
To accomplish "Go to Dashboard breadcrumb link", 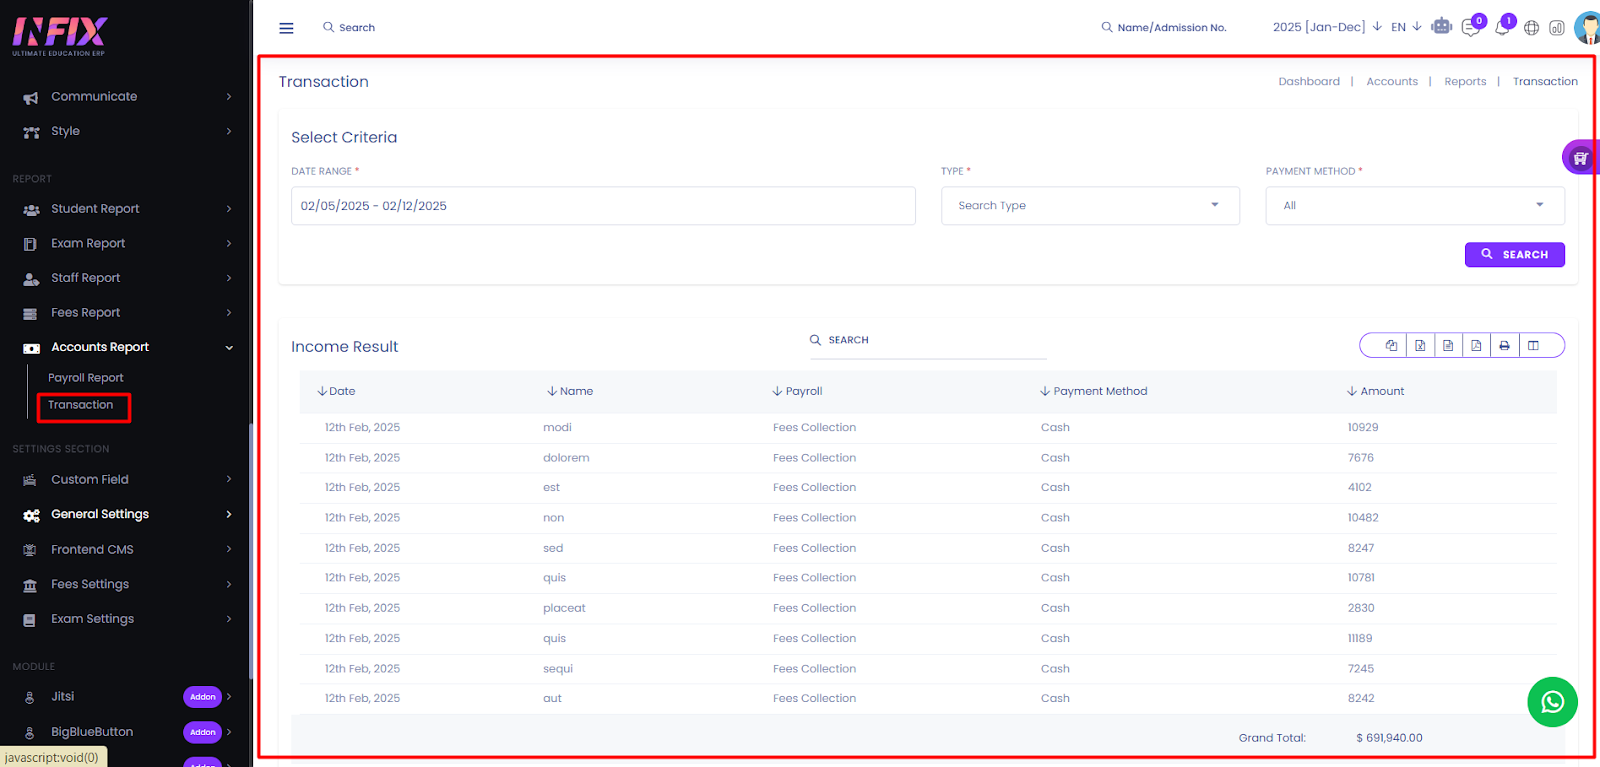I will (x=1309, y=82).
